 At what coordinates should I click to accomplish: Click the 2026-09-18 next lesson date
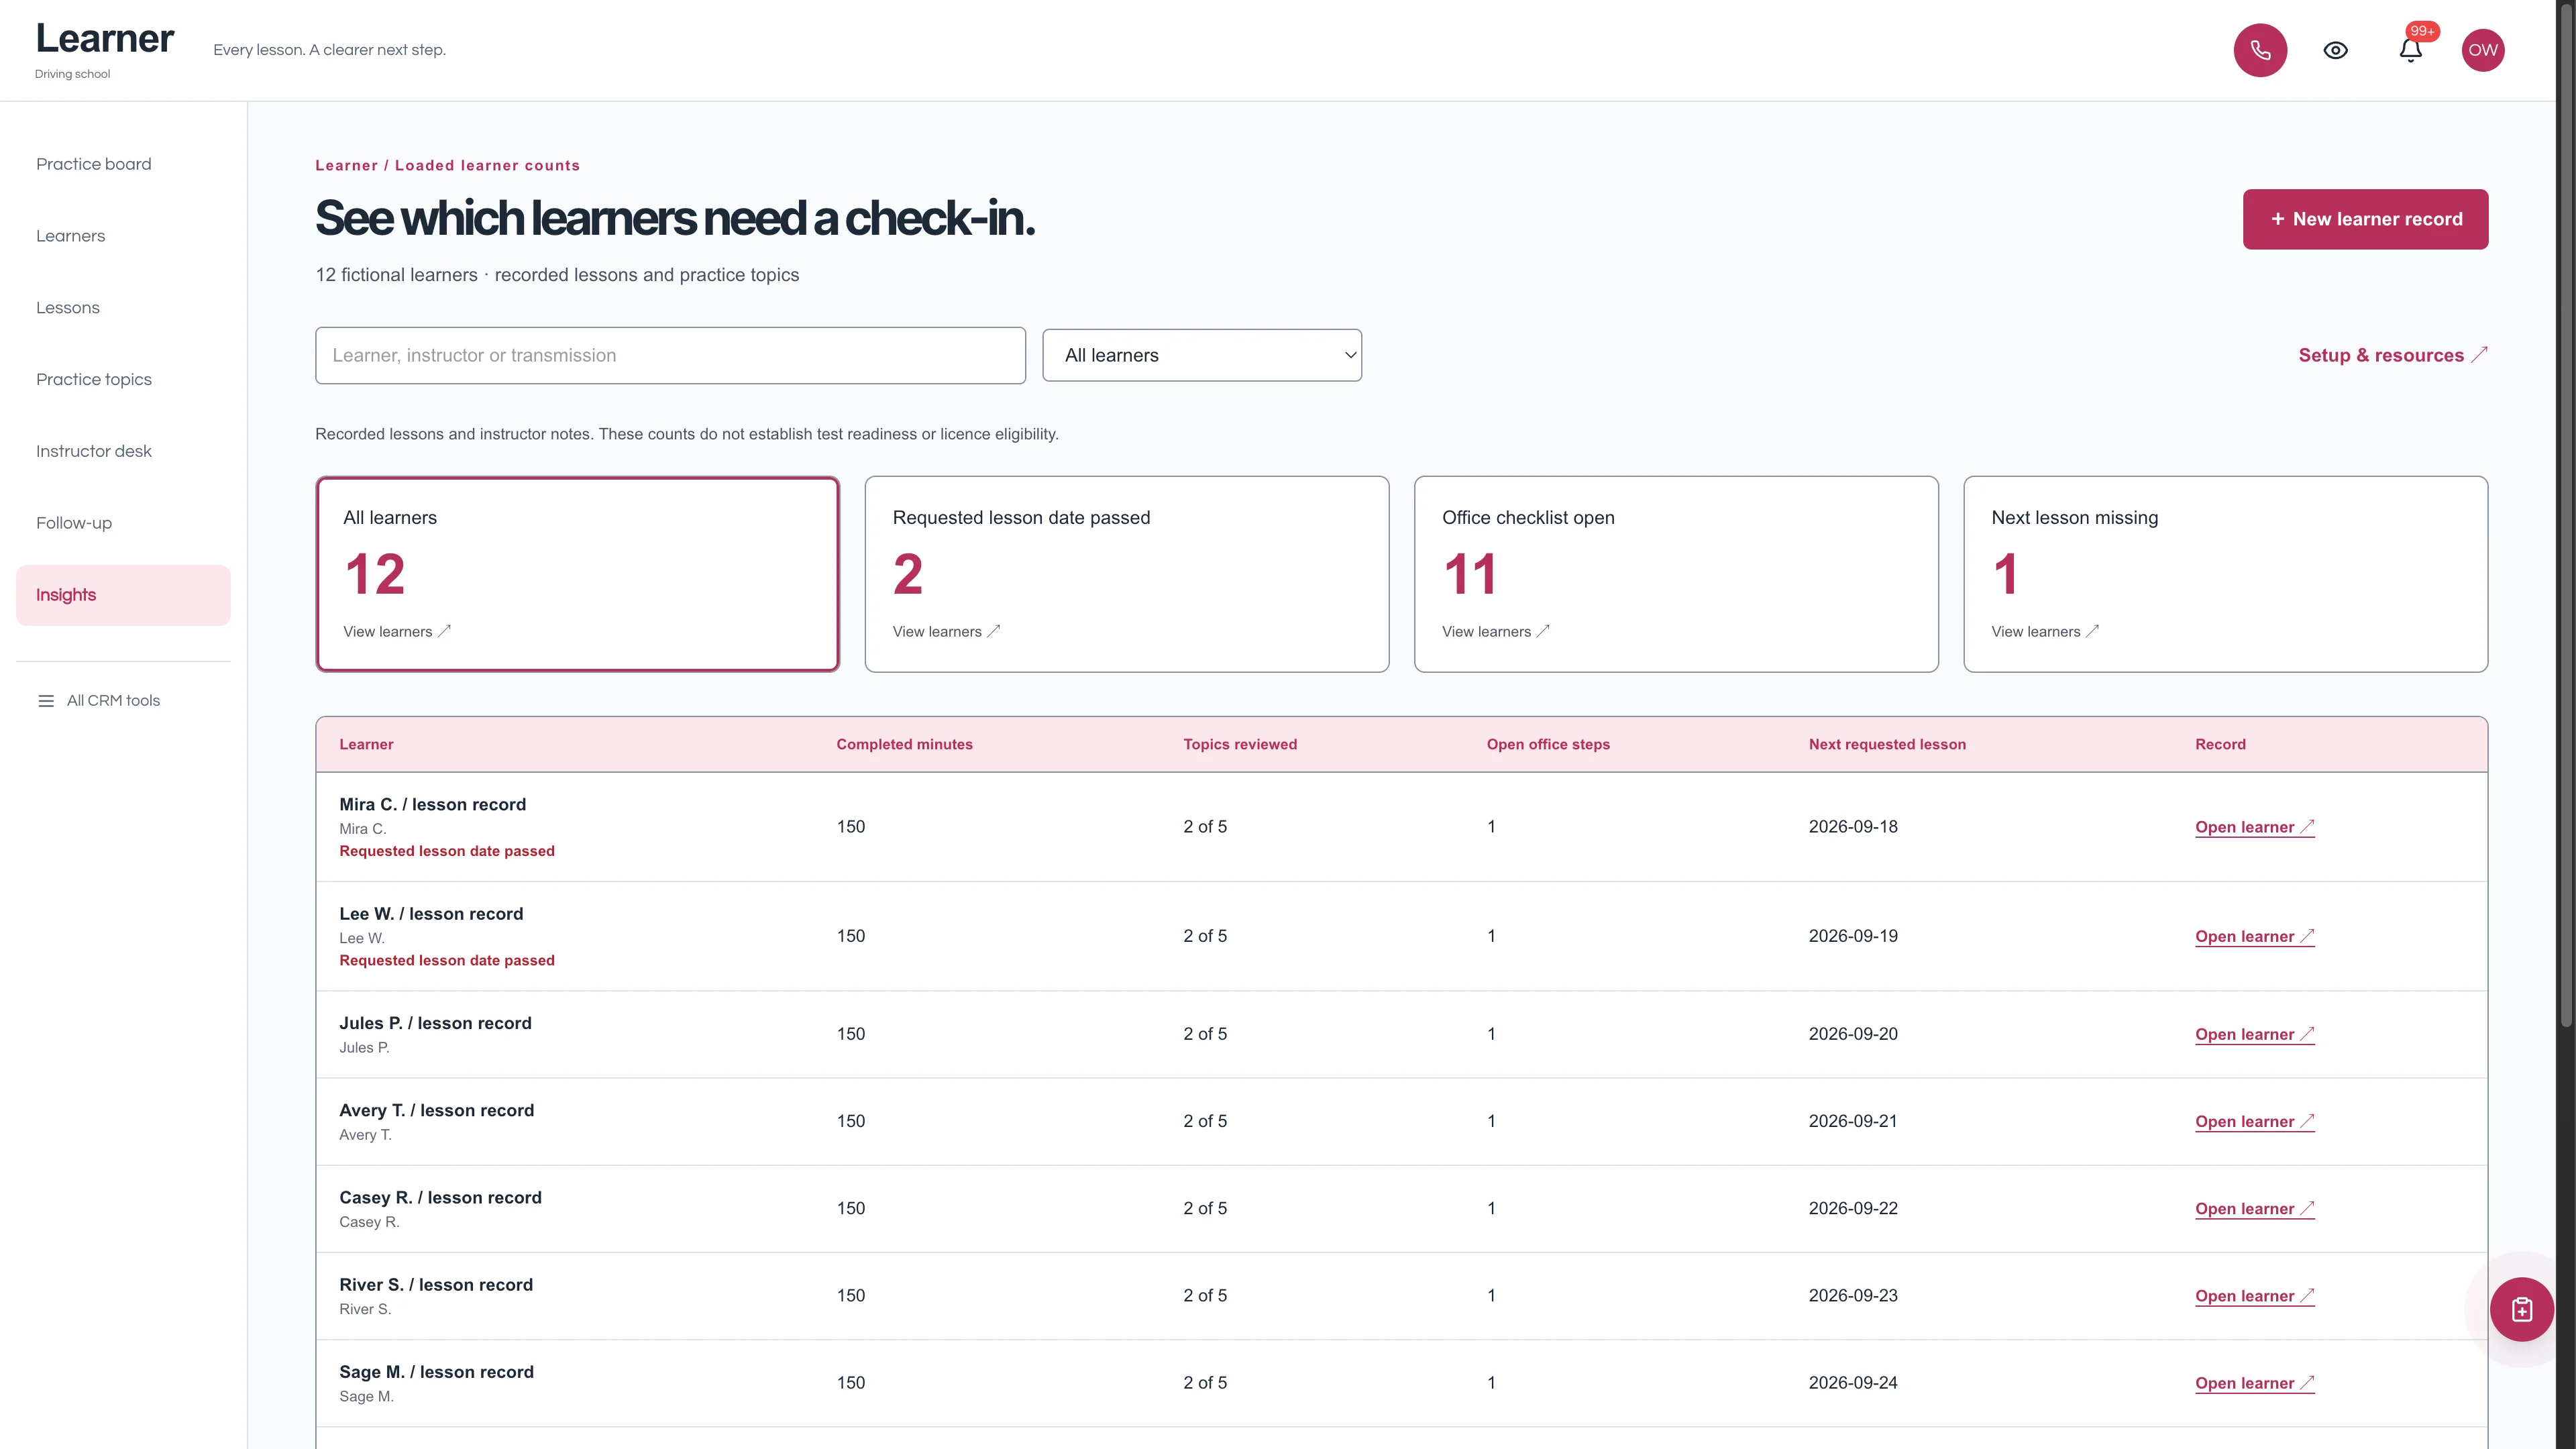click(x=1852, y=827)
